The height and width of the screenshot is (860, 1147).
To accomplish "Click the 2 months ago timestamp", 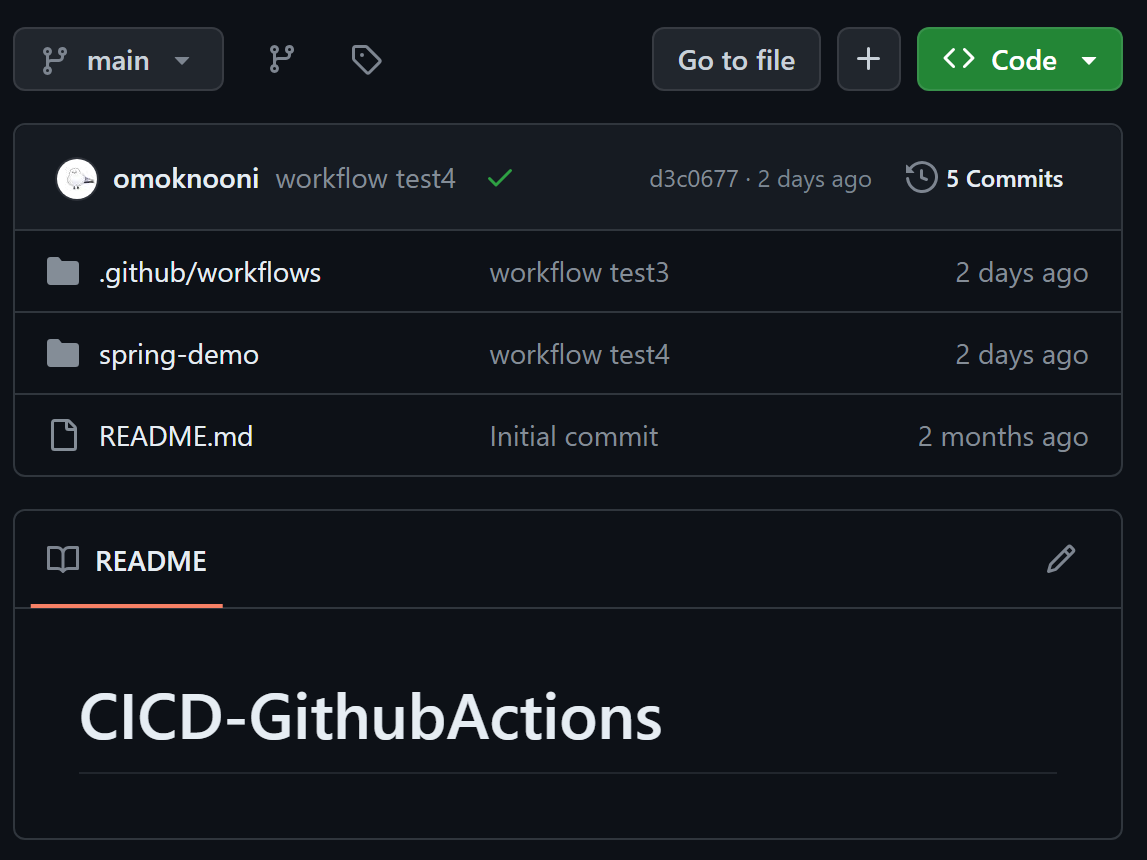I will (x=1003, y=437).
